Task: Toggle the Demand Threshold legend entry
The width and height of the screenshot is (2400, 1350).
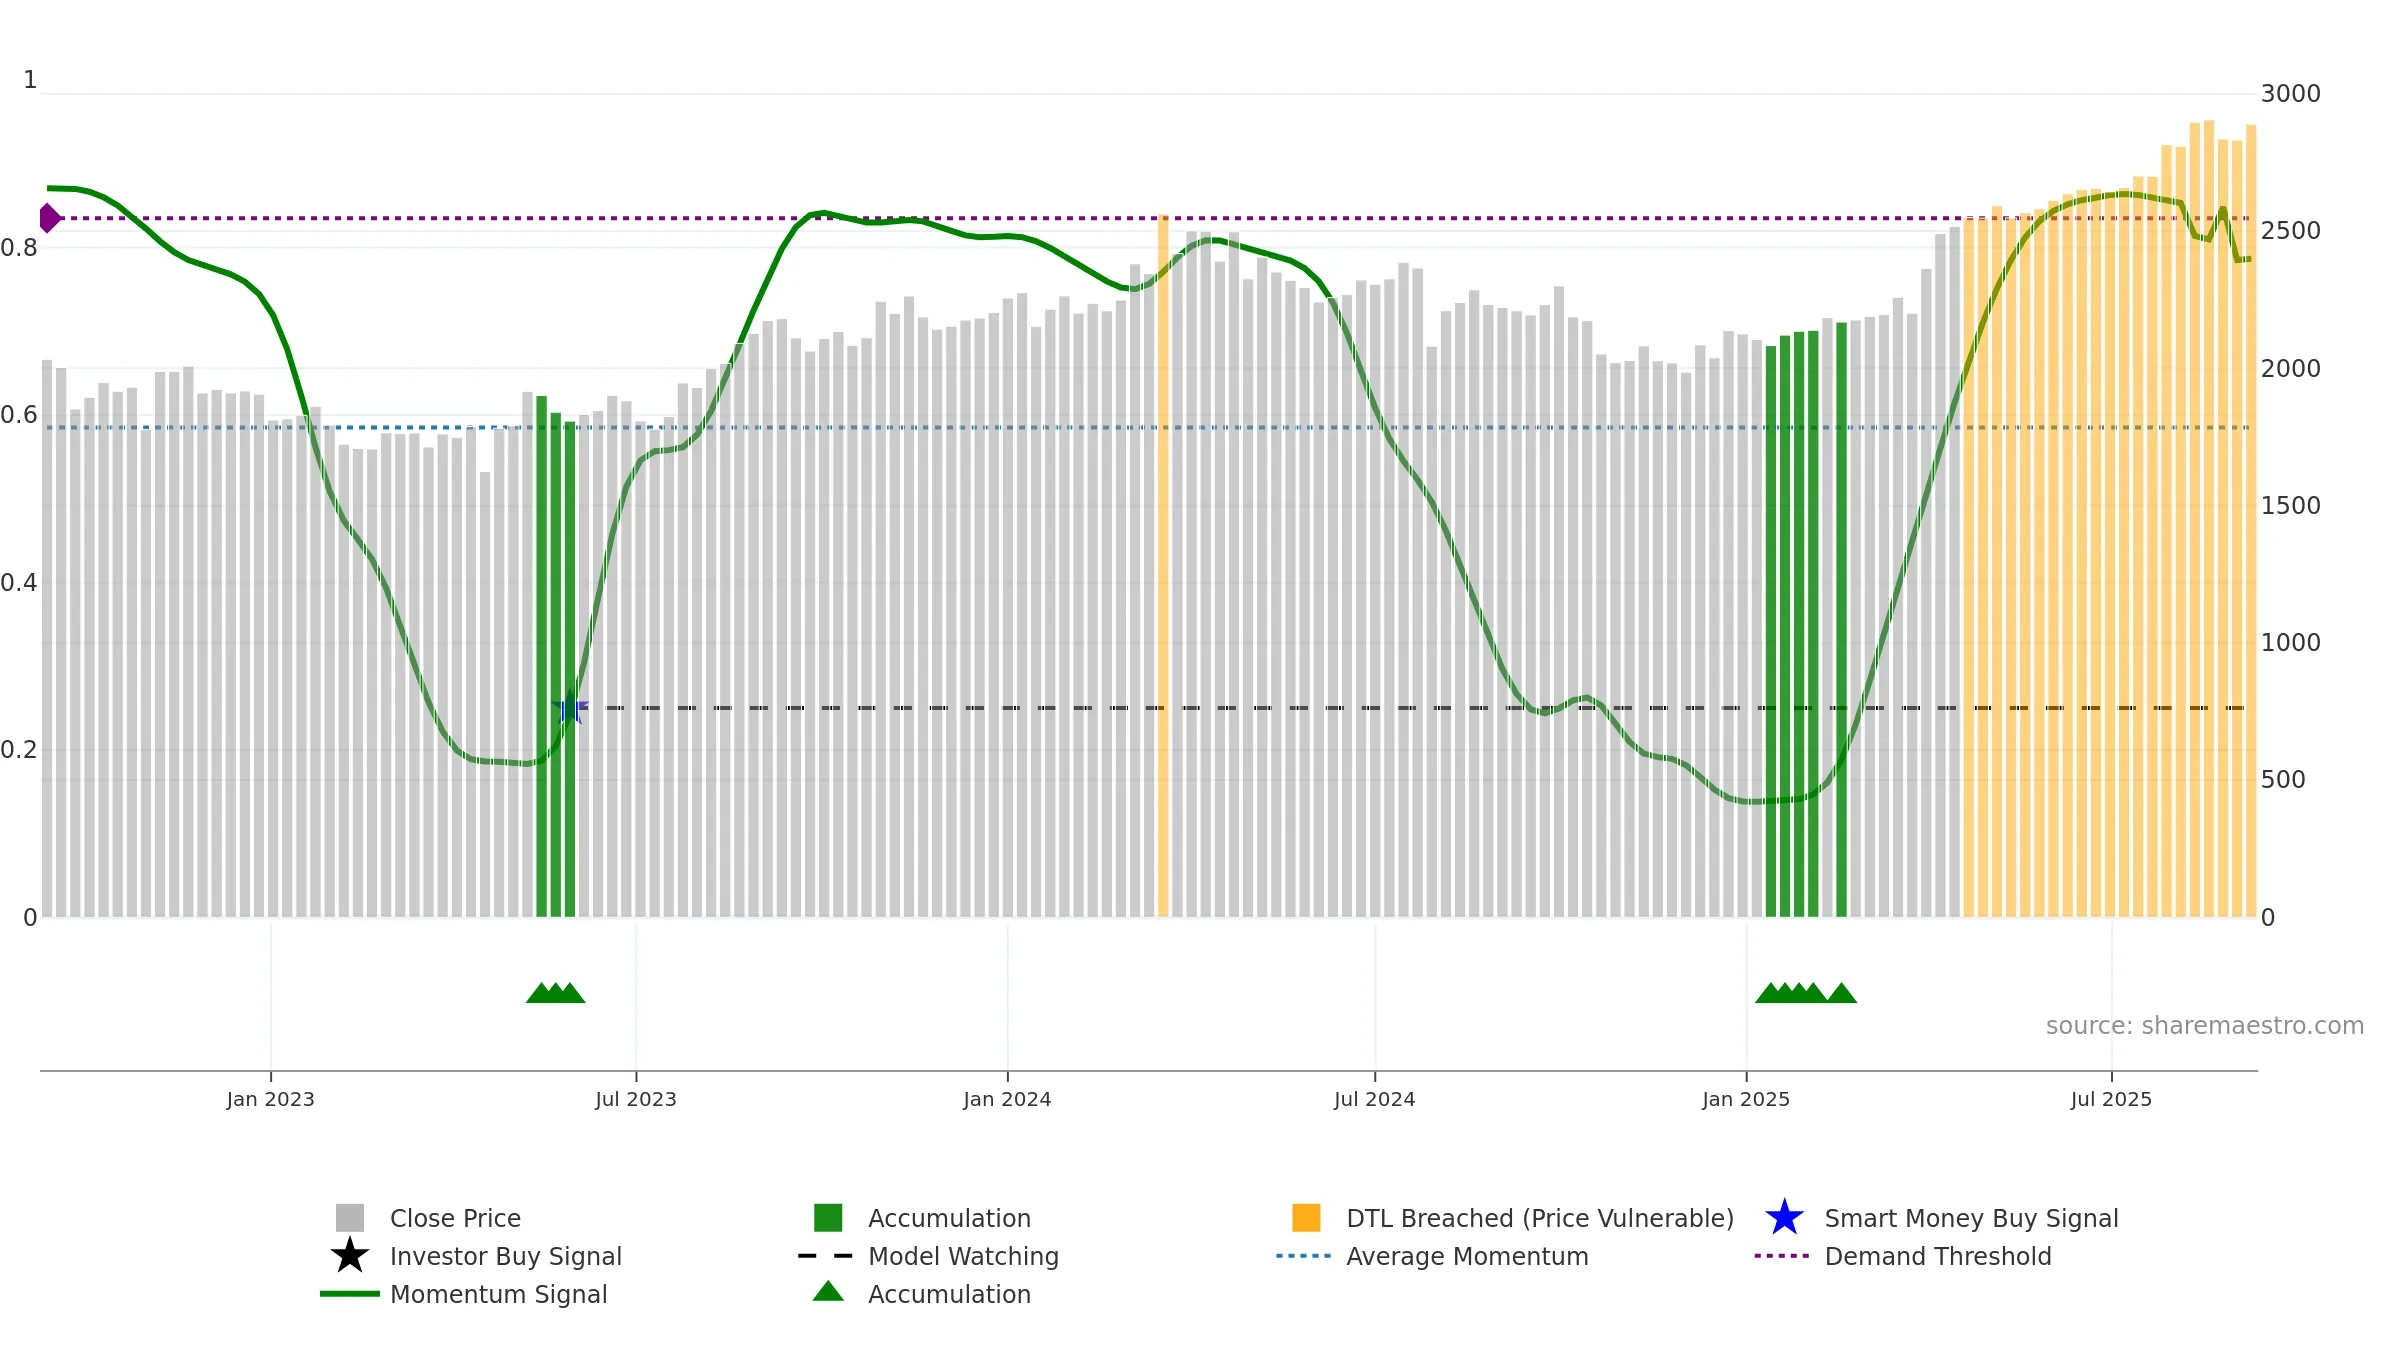Action: click(x=1937, y=1256)
